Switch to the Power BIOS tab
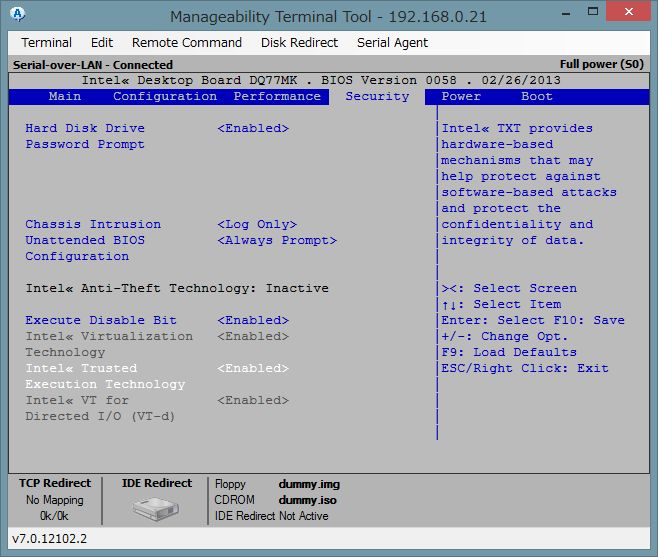The width and height of the screenshot is (658, 557). (x=461, y=96)
